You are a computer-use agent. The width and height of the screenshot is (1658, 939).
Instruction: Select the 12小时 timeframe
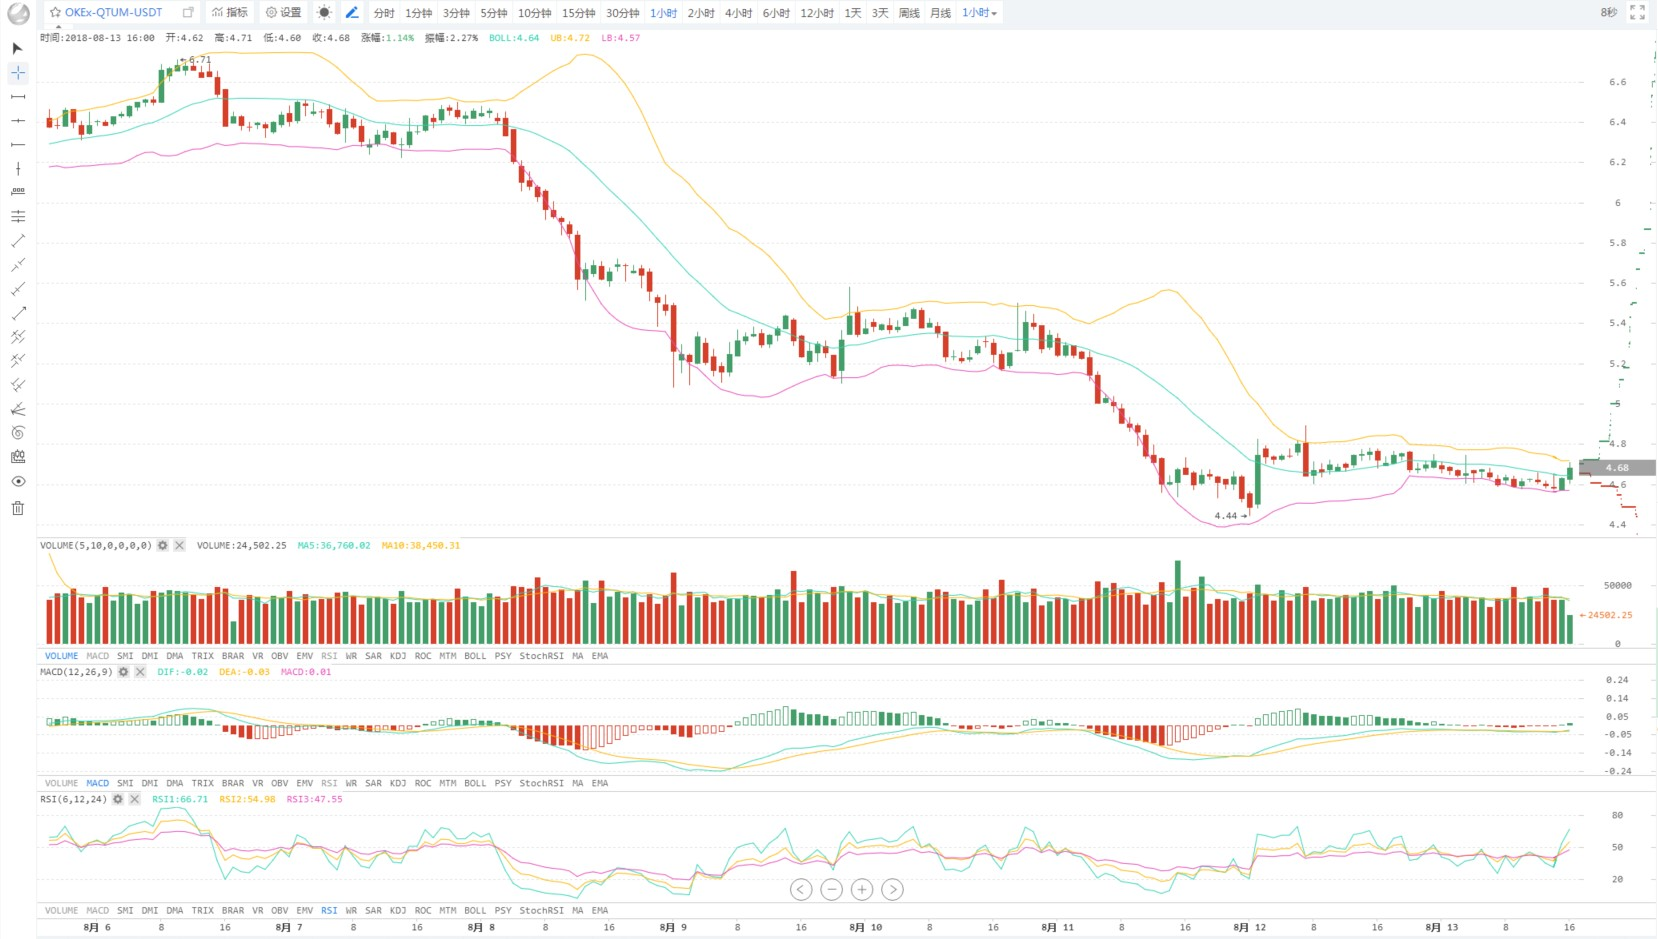tap(817, 13)
